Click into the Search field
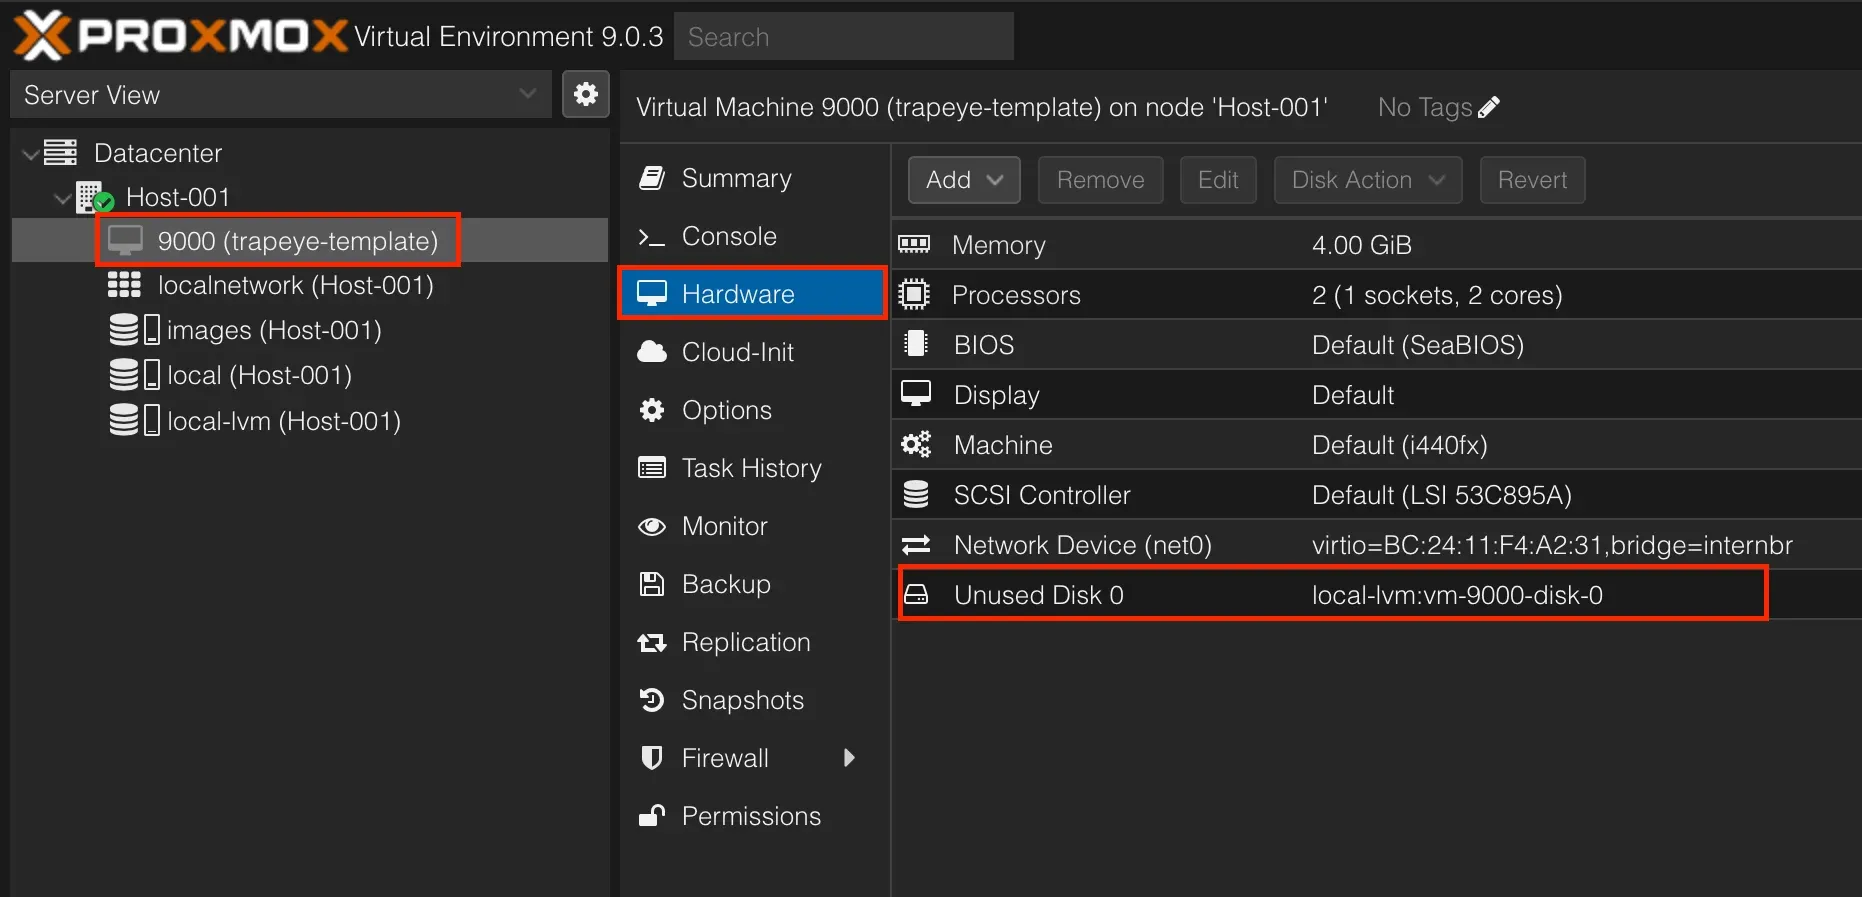The height and width of the screenshot is (897, 1862). [x=844, y=37]
